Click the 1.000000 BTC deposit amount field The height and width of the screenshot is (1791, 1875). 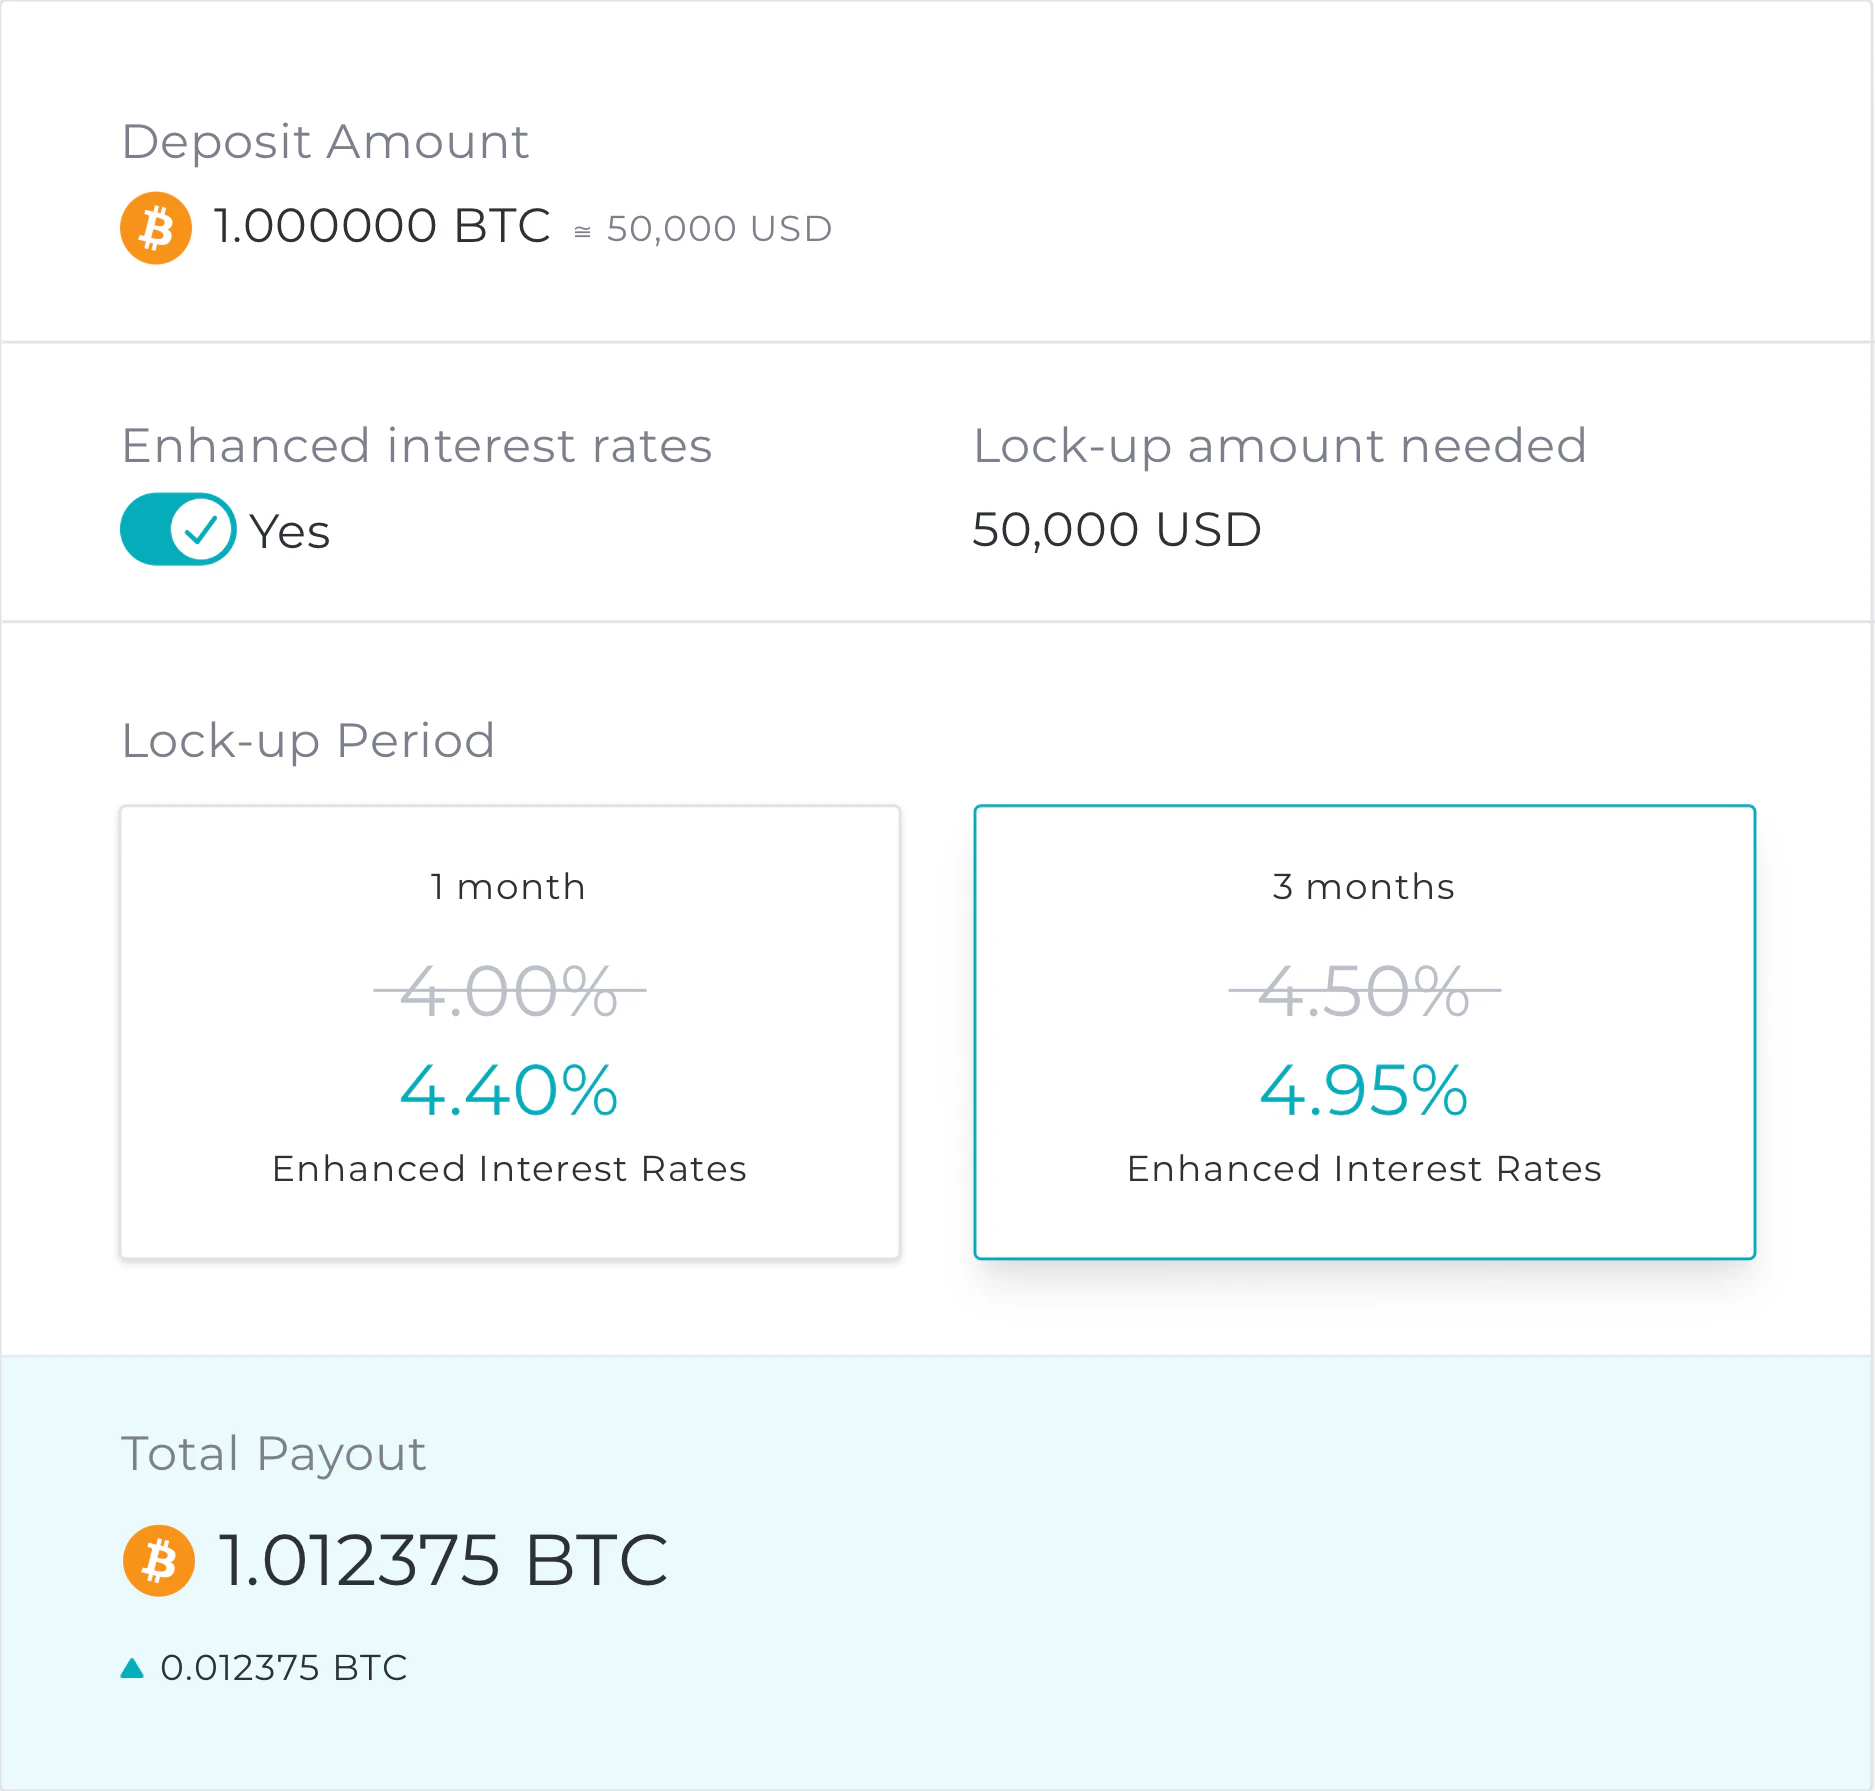382,226
